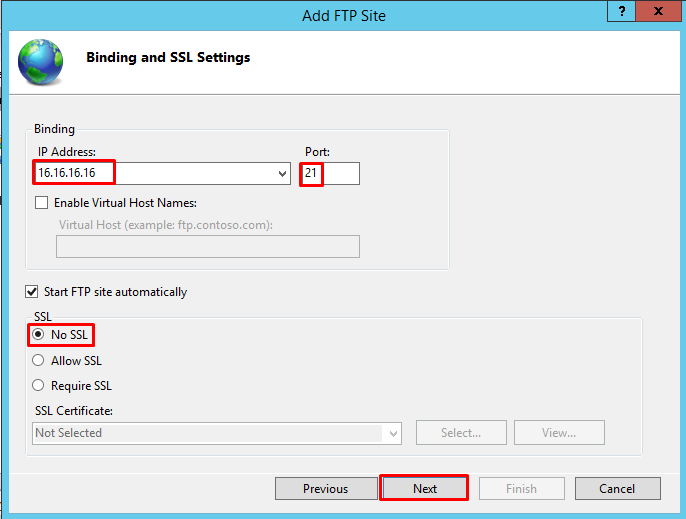Expand the IP Address dropdown arrow
This screenshot has height=519, width=686.
coord(282,174)
